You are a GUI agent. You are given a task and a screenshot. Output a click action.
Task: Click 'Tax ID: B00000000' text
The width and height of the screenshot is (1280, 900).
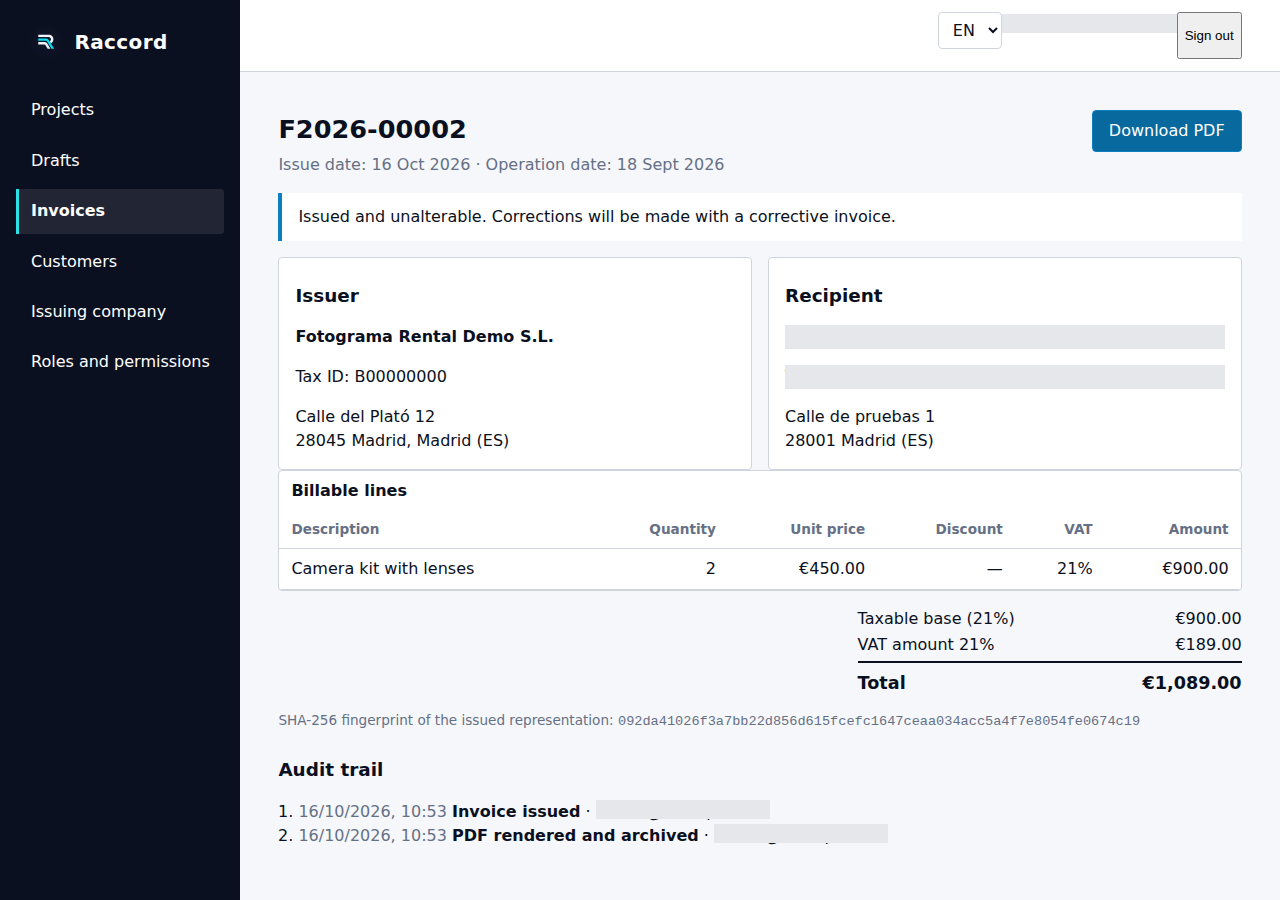(371, 377)
